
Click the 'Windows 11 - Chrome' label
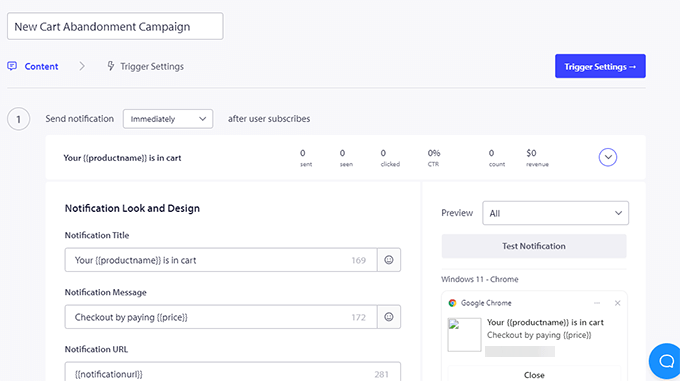point(480,279)
